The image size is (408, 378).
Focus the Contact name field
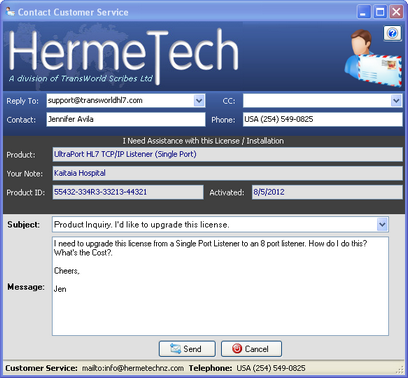[126, 119]
